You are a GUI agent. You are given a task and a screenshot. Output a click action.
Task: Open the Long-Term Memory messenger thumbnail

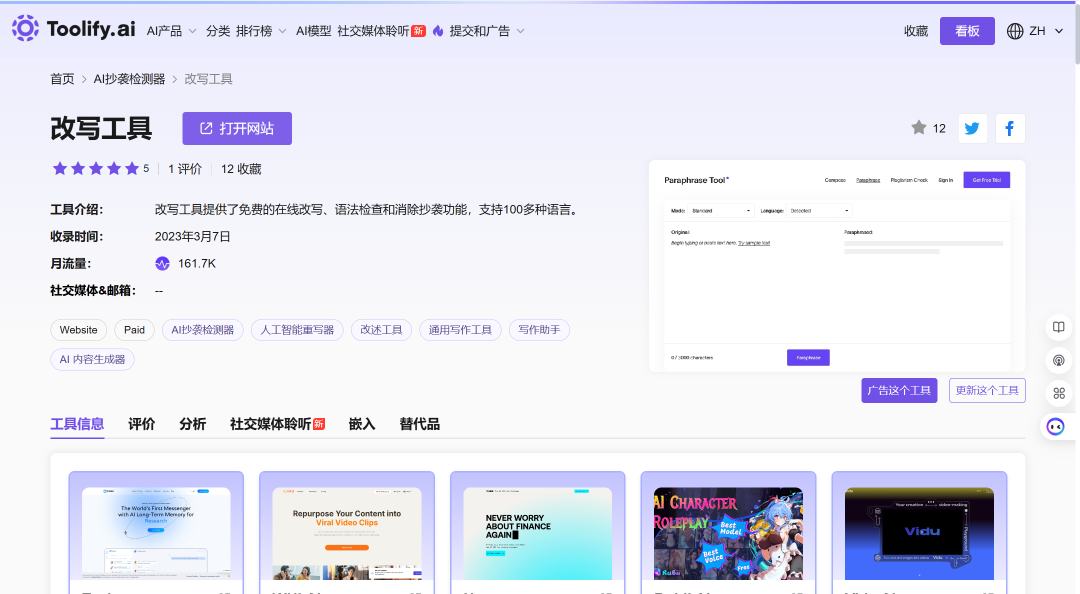tap(156, 533)
